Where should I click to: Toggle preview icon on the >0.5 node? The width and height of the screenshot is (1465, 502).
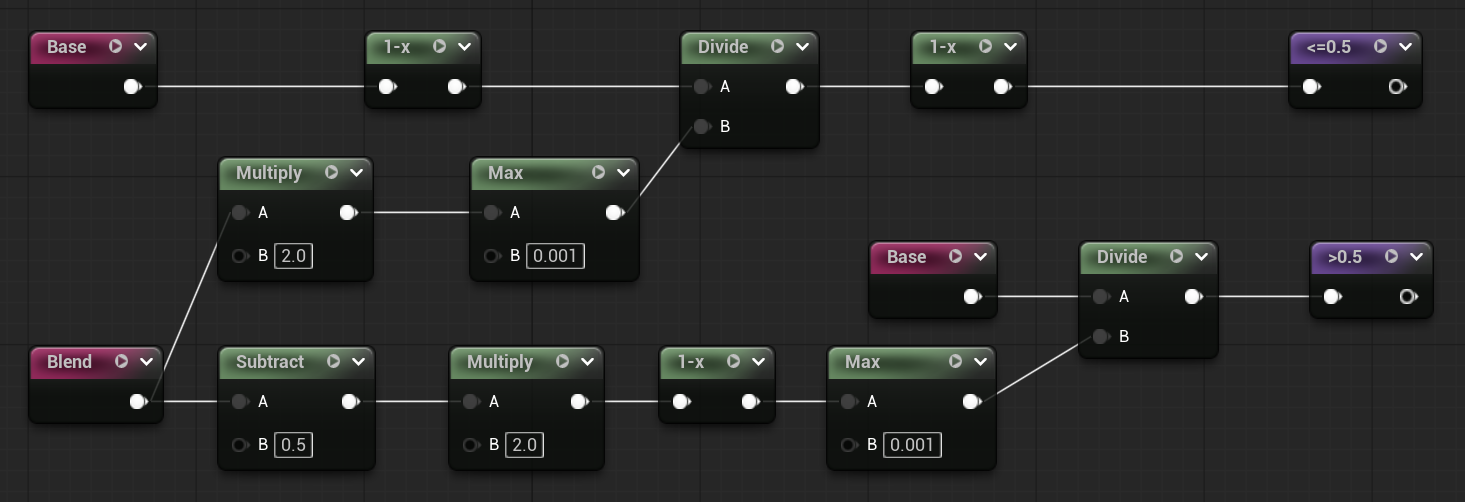pos(1392,257)
